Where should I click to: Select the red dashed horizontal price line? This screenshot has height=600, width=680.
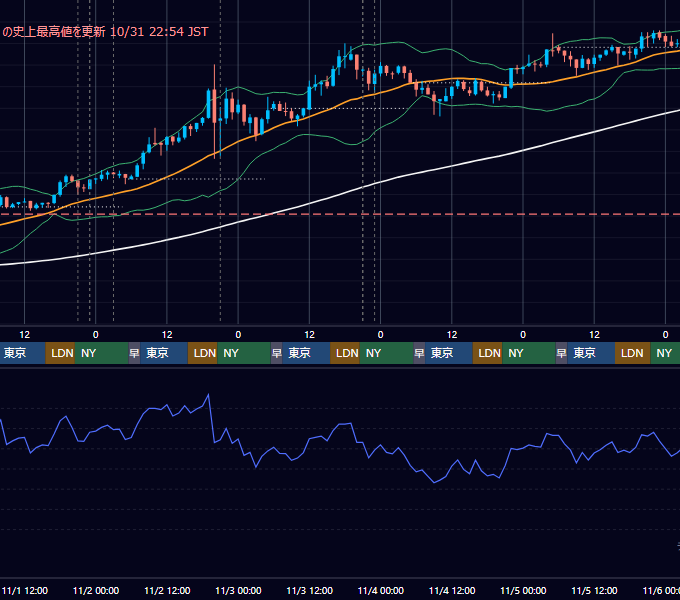click(340, 214)
